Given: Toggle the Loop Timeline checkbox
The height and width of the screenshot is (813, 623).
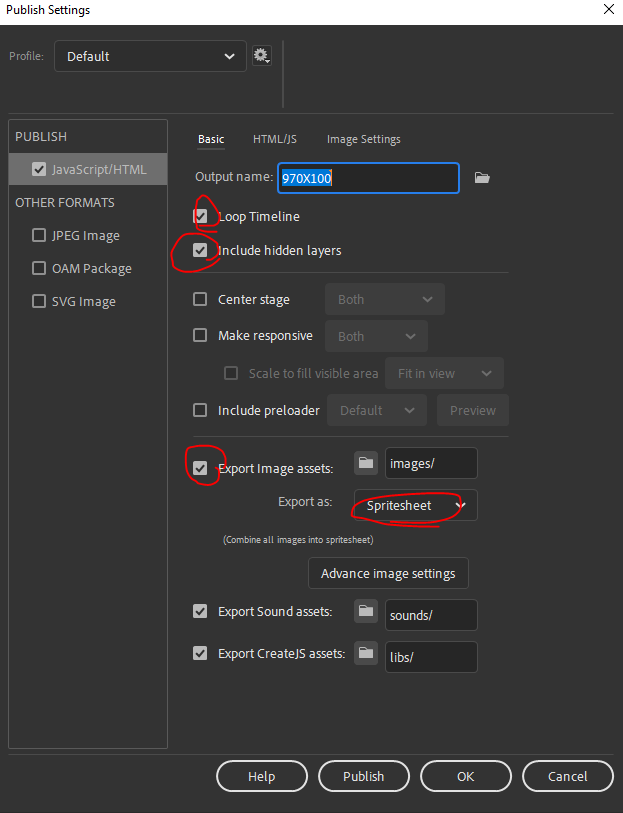Looking at the screenshot, I should (201, 216).
